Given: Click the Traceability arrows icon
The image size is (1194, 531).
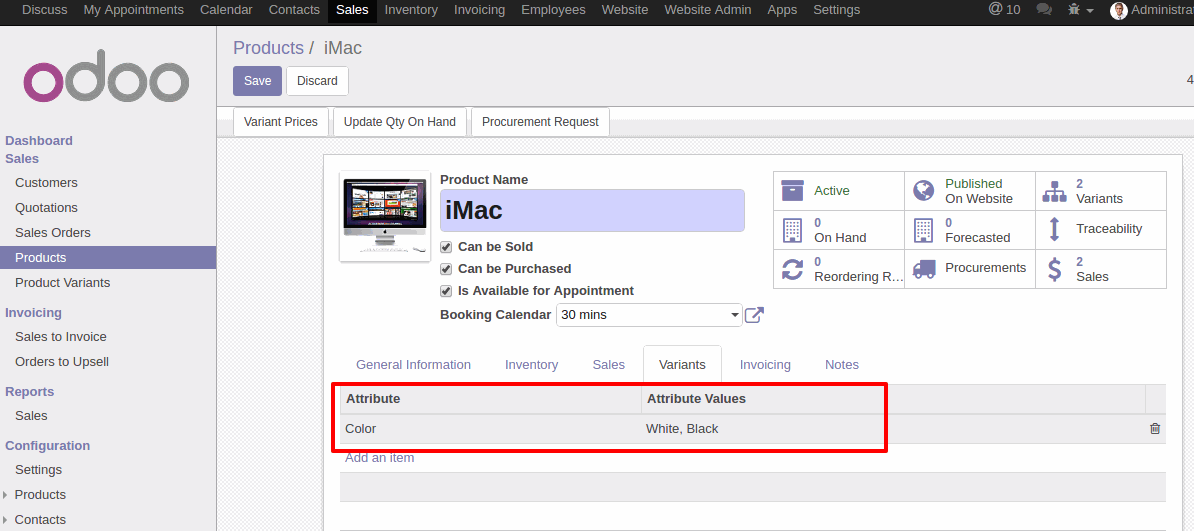Looking at the screenshot, I should coord(1055,229).
